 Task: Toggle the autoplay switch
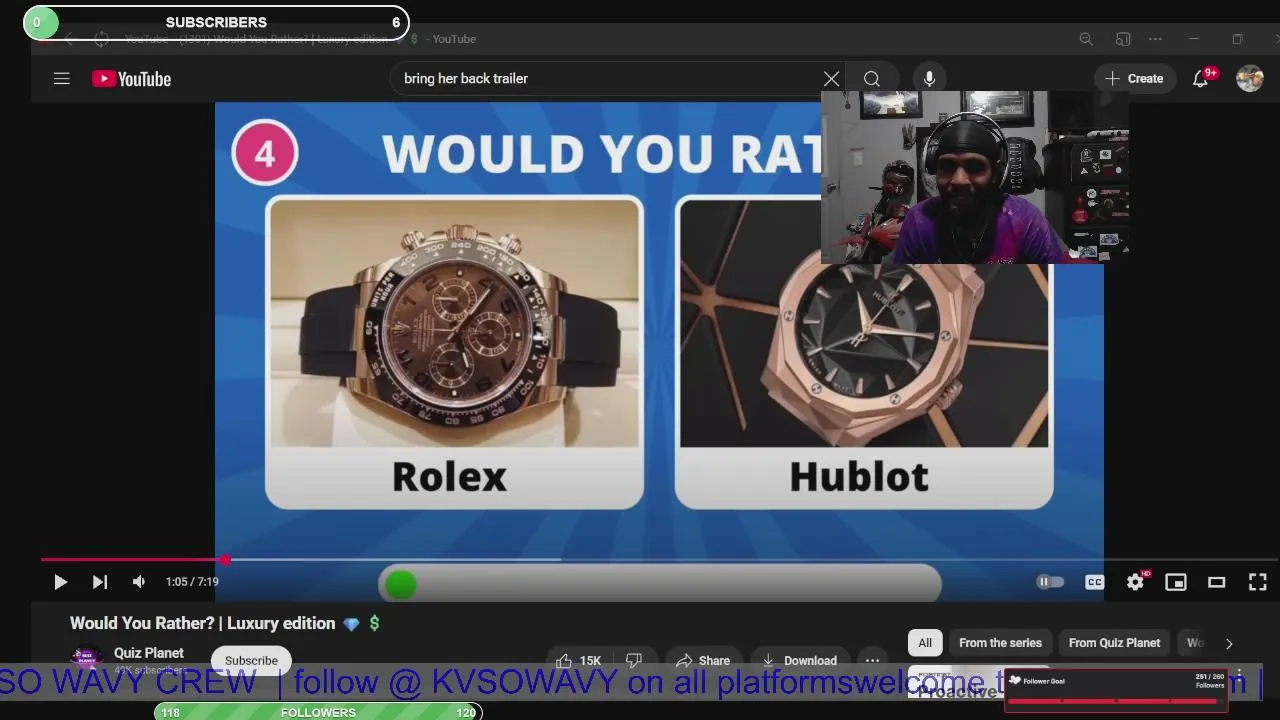pyautogui.click(x=1049, y=582)
